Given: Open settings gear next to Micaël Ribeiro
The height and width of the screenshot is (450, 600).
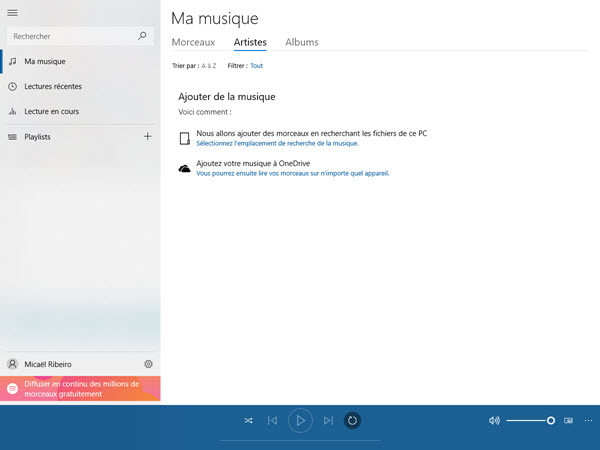Looking at the screenshot, I should (x=148, y=364).
